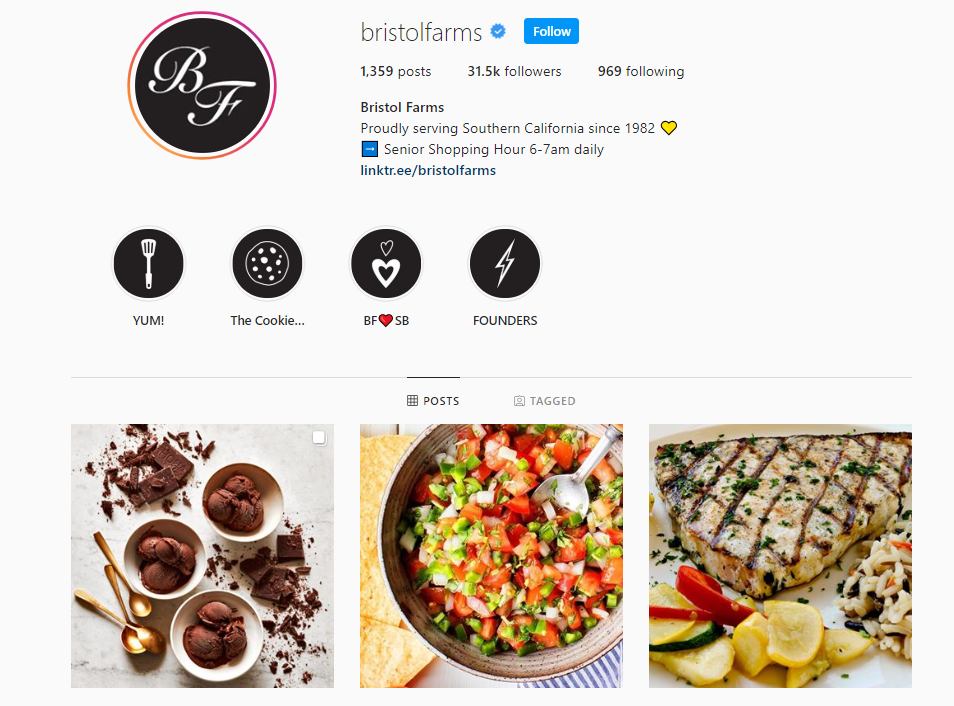Screen dimensions: 954x706
Task: Click the carousel icon on chocolate post
Action: click(319, 438)
